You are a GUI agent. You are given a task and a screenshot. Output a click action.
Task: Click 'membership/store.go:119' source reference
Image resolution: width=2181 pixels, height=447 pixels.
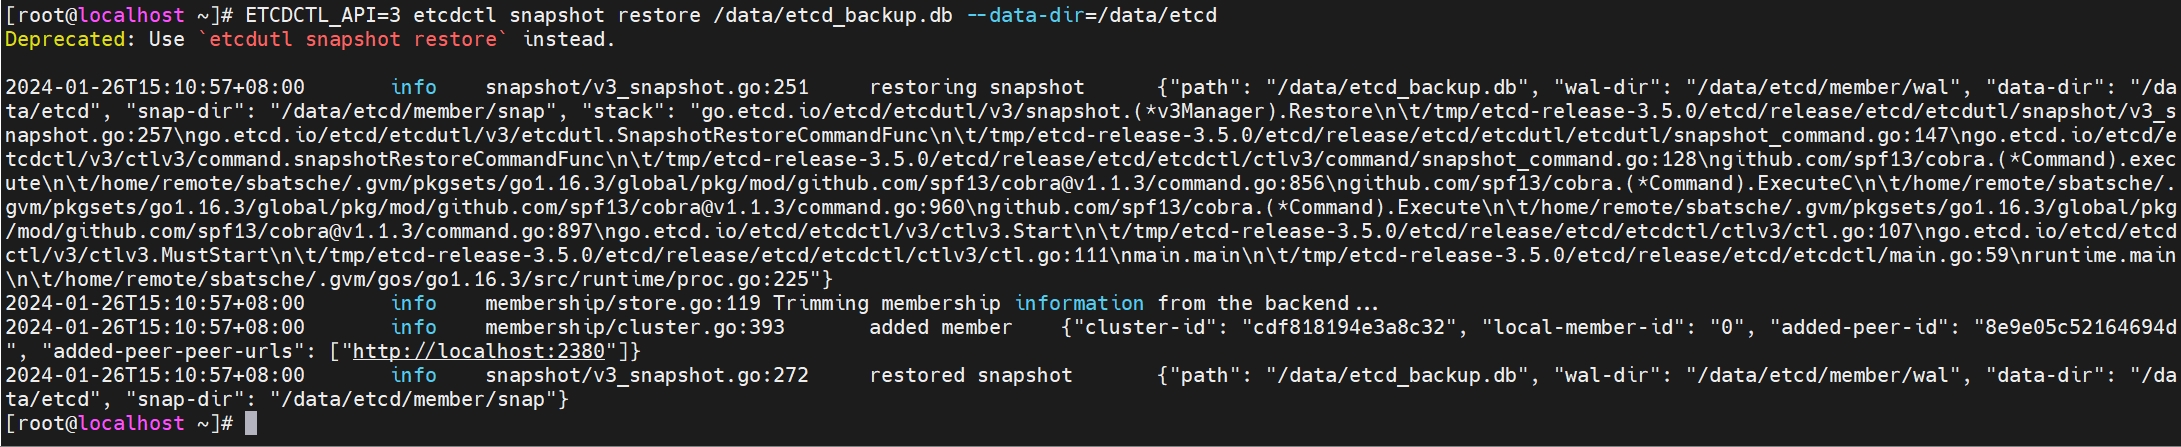(x=623, y=303)
